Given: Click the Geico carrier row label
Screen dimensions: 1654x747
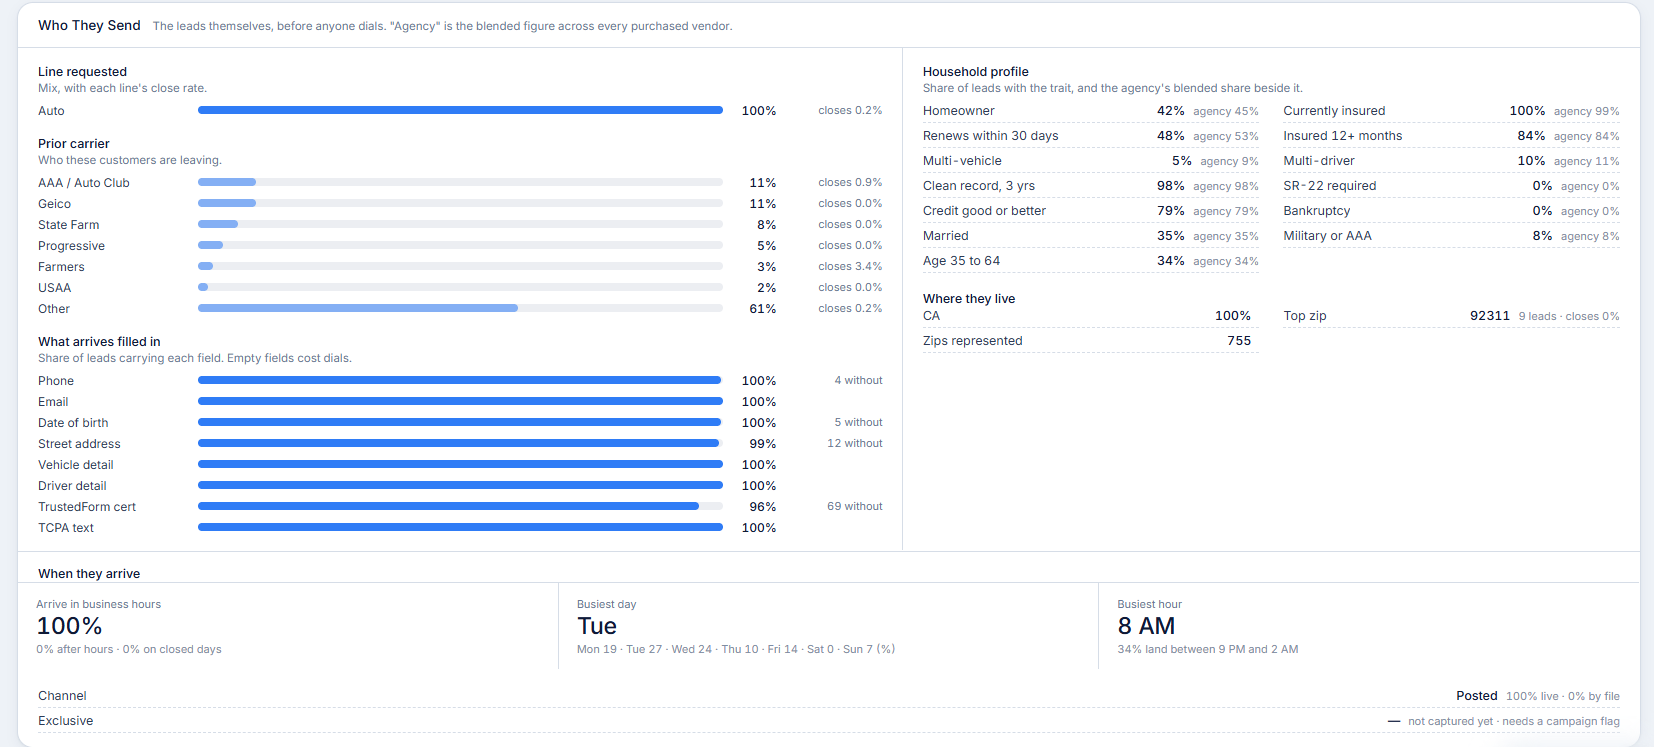Looking at the screenshot, I should (54, 204).
